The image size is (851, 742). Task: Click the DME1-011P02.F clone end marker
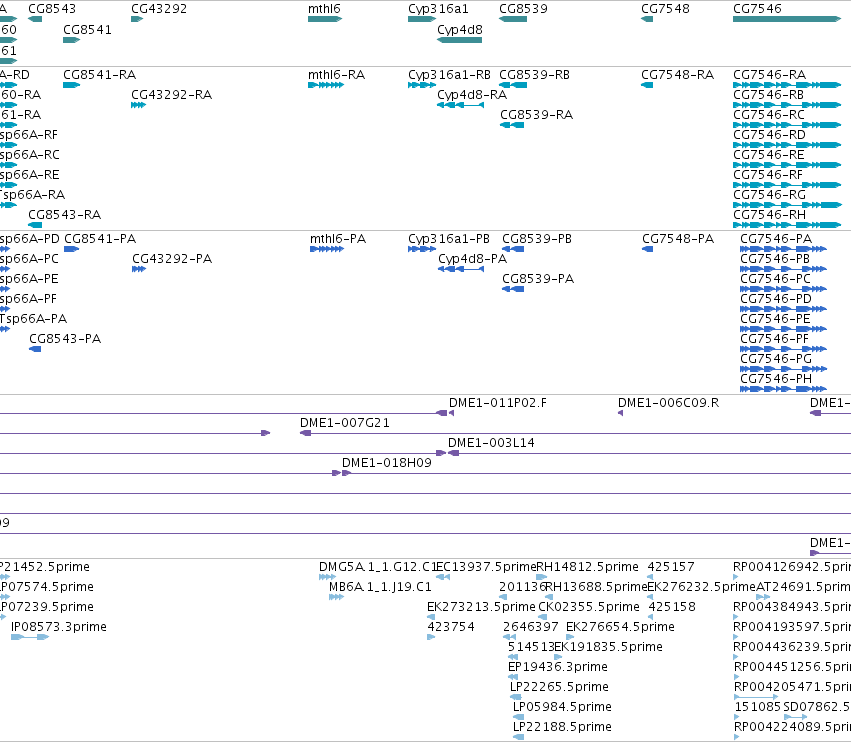coord(452,413)
